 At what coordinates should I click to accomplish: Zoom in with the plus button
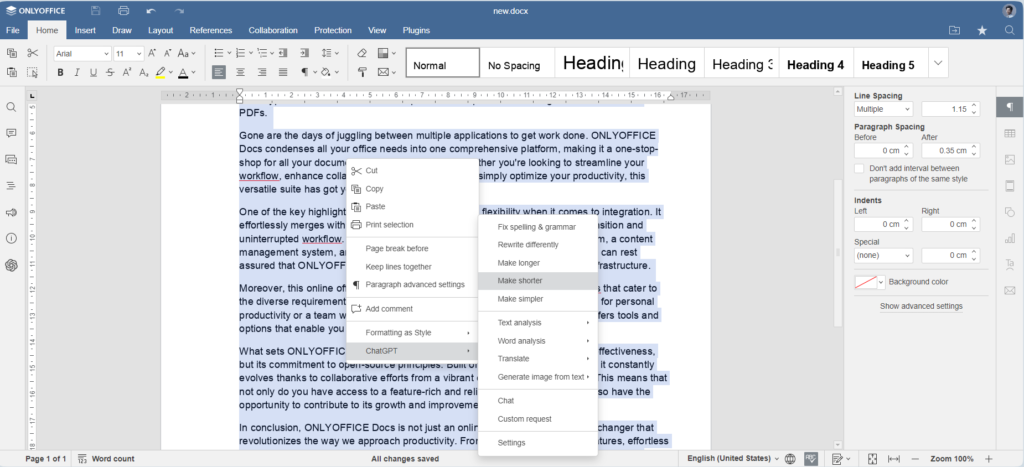[x=989, y=459]
